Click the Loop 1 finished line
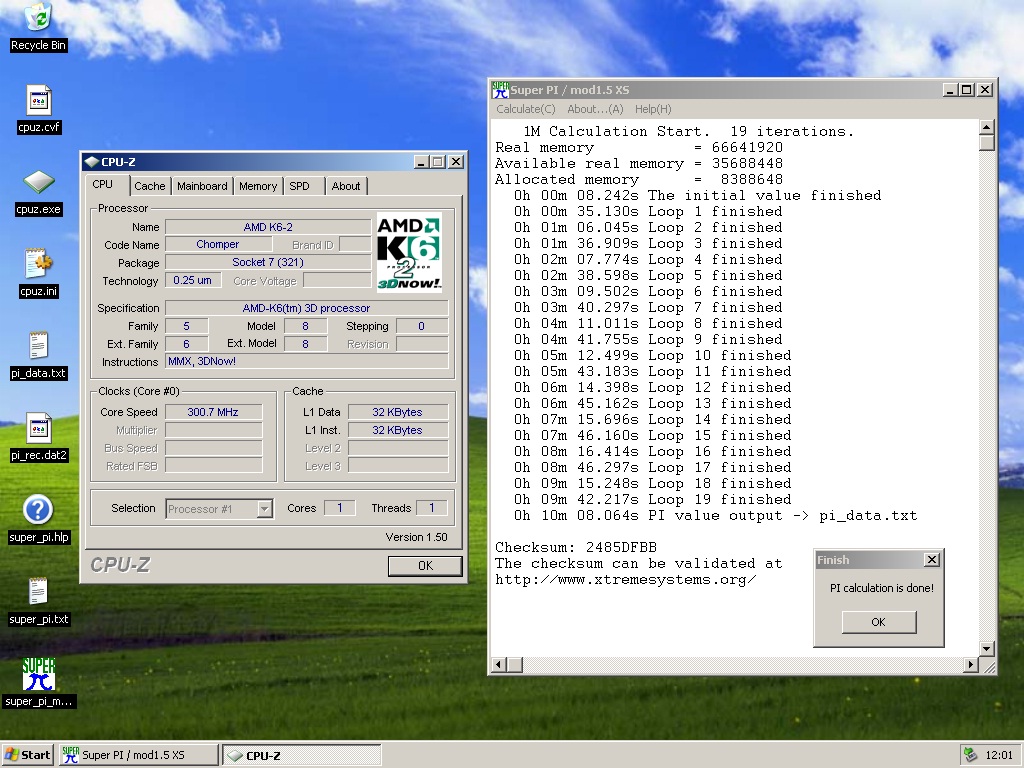Image resolution: width=1024 pixels, height=768 pixels. tap(648, 212)
